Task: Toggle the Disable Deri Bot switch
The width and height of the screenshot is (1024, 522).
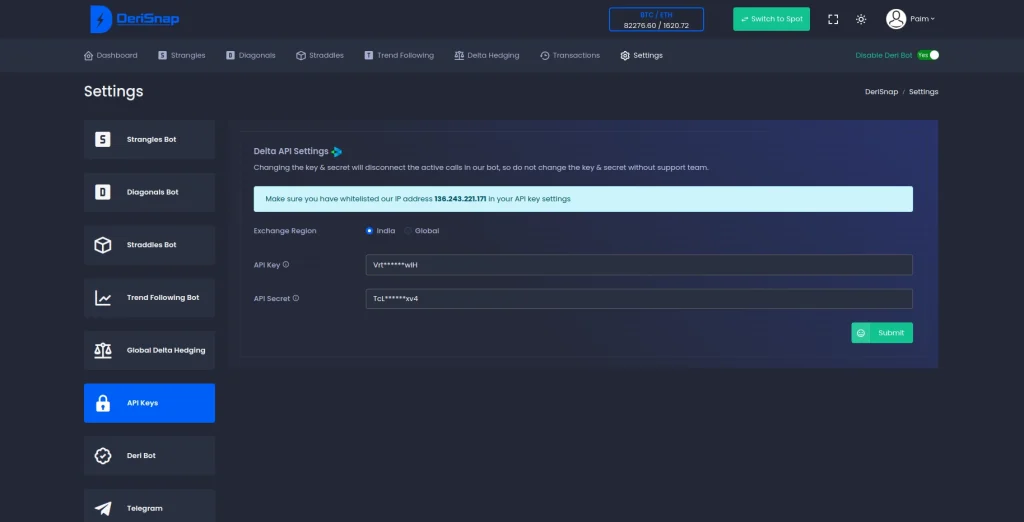Action: coord(929,55)
